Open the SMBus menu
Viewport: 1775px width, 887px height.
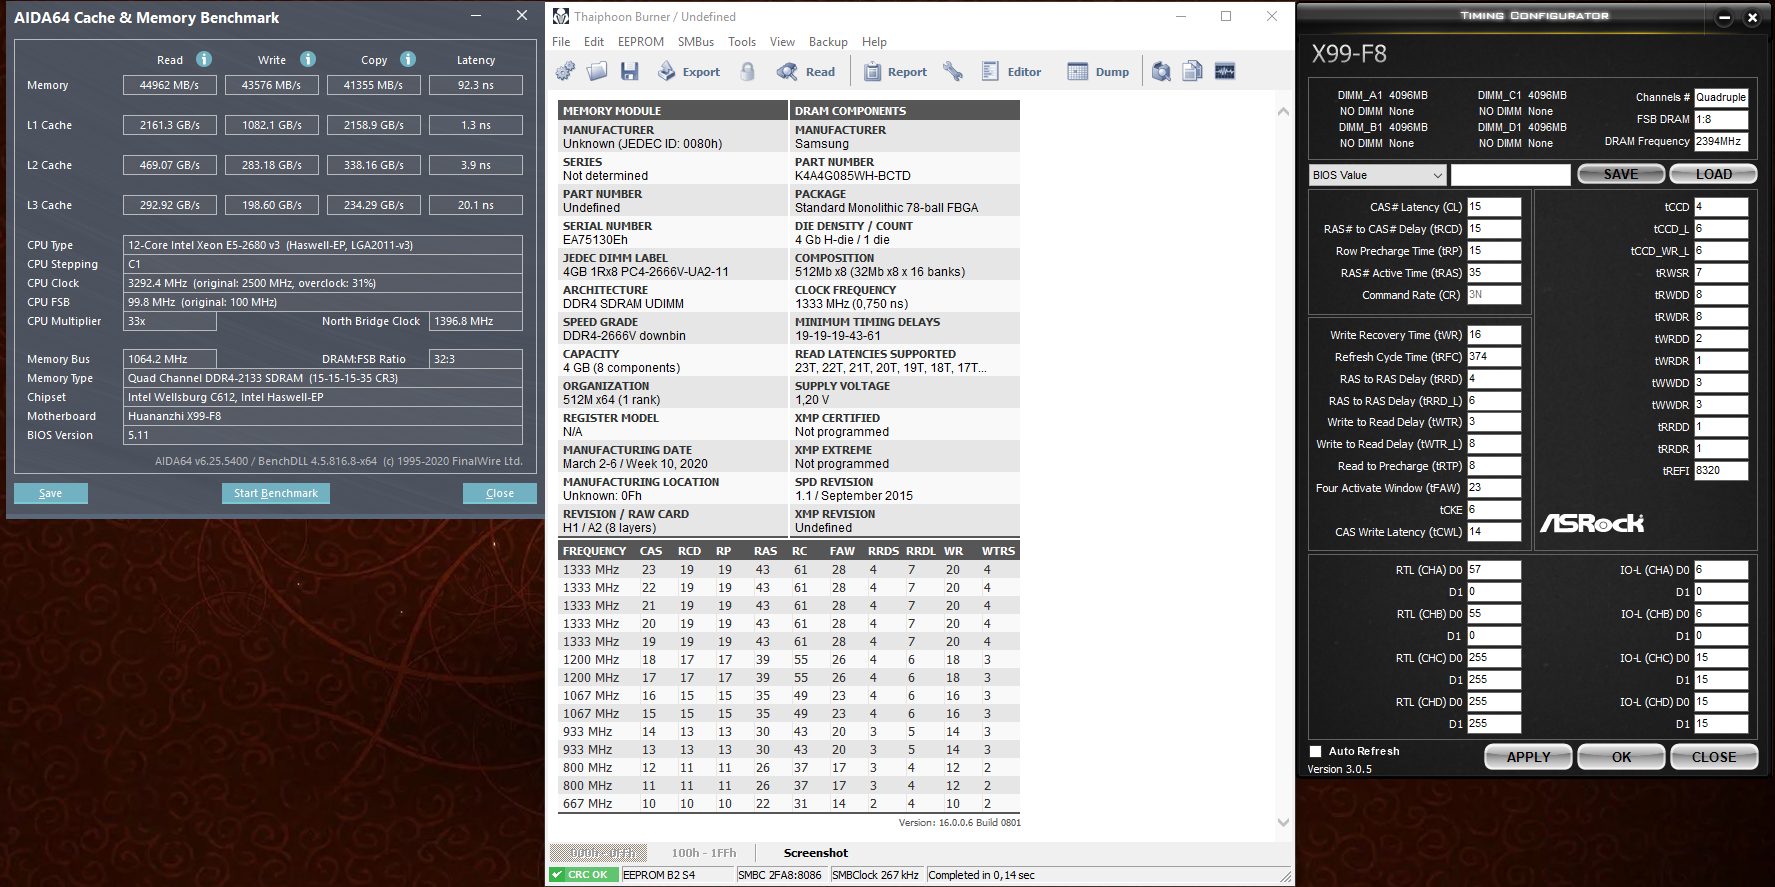[x=696, y=42]
